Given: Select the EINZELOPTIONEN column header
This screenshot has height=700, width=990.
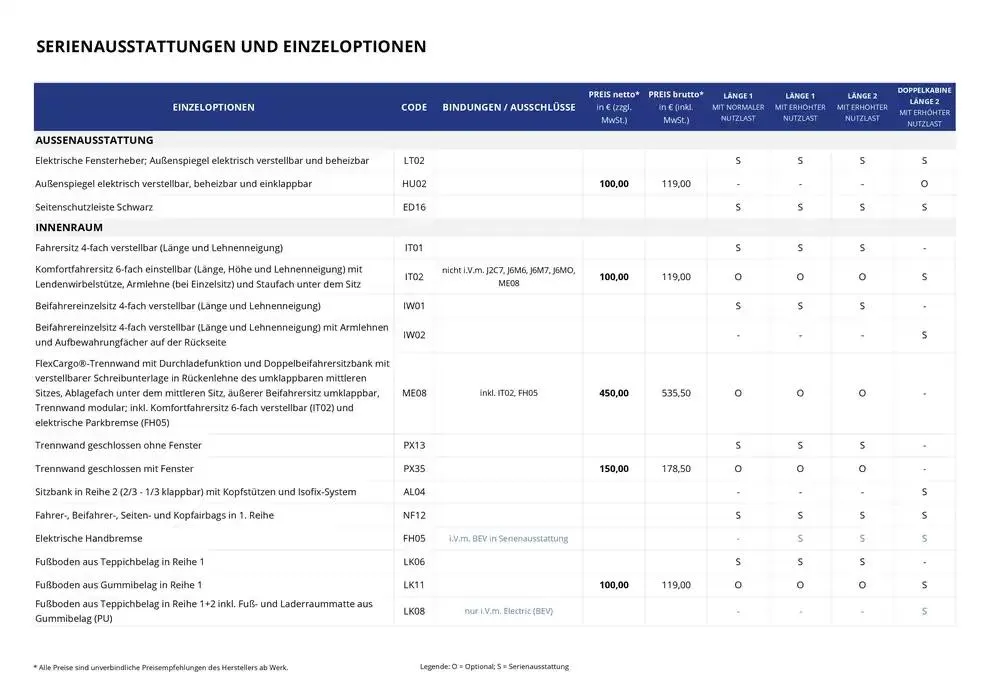Looking at the screenshot, I should click(213, 107).
